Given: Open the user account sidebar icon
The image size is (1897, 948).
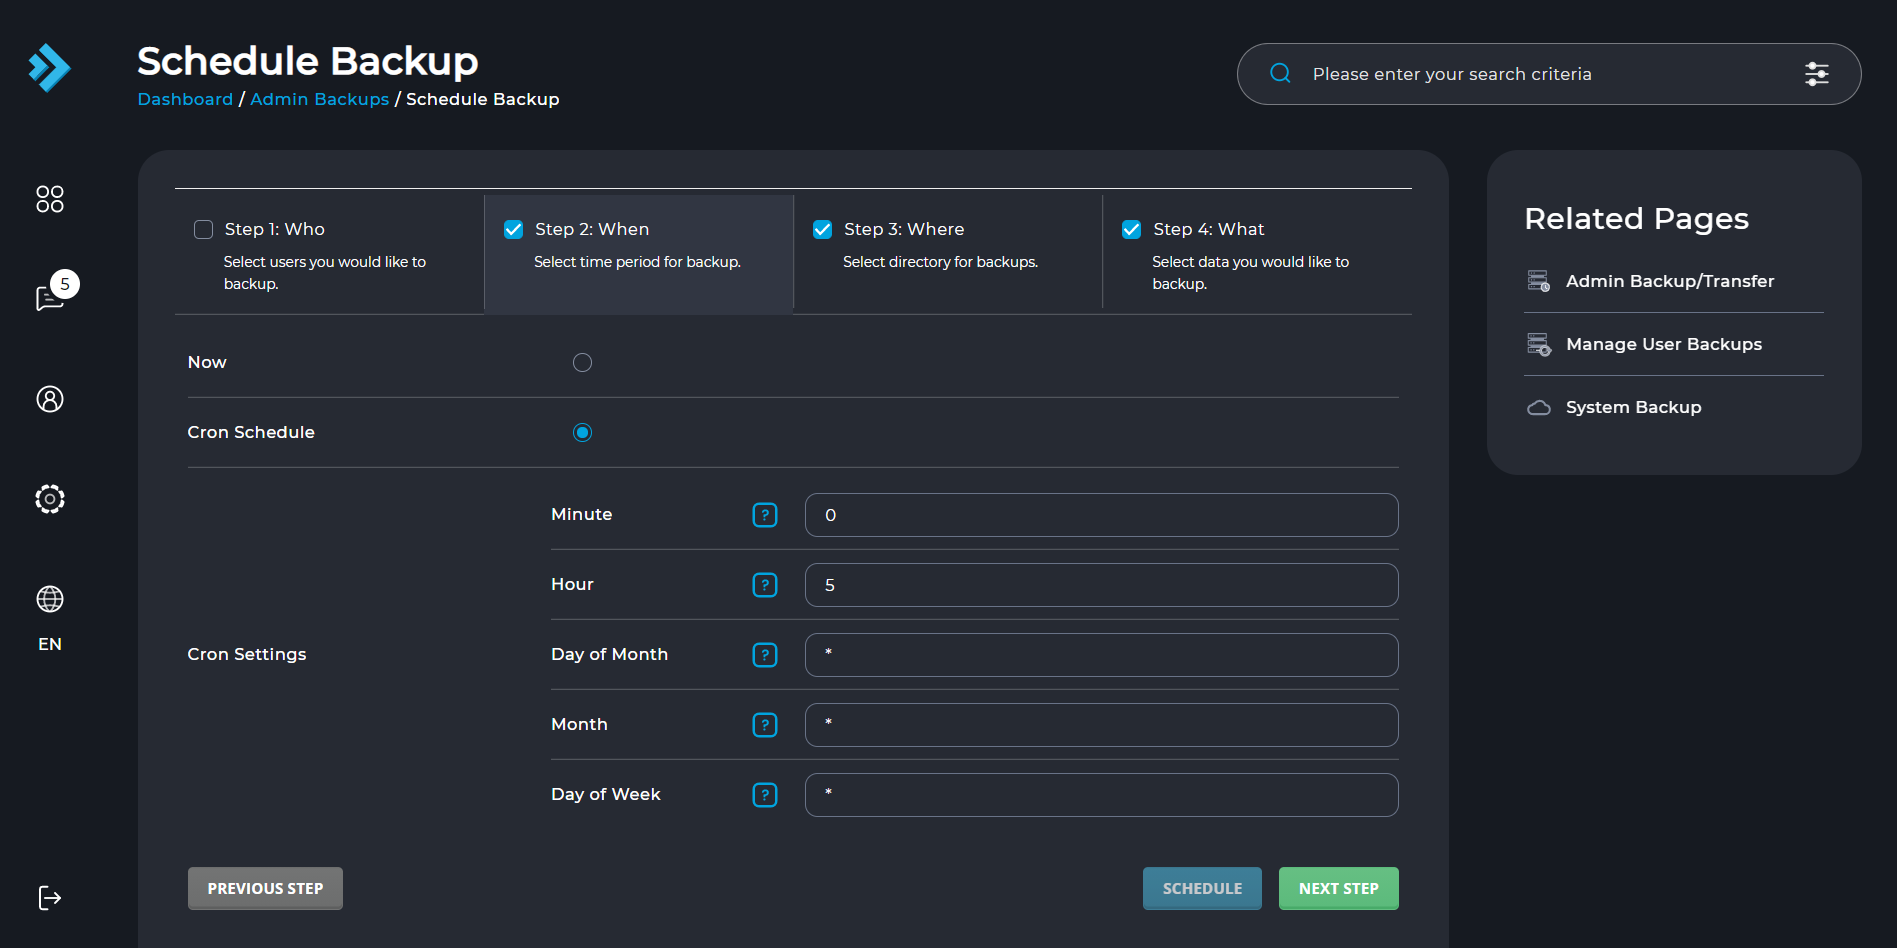Looking at the screenshot, I should point(50,399).
